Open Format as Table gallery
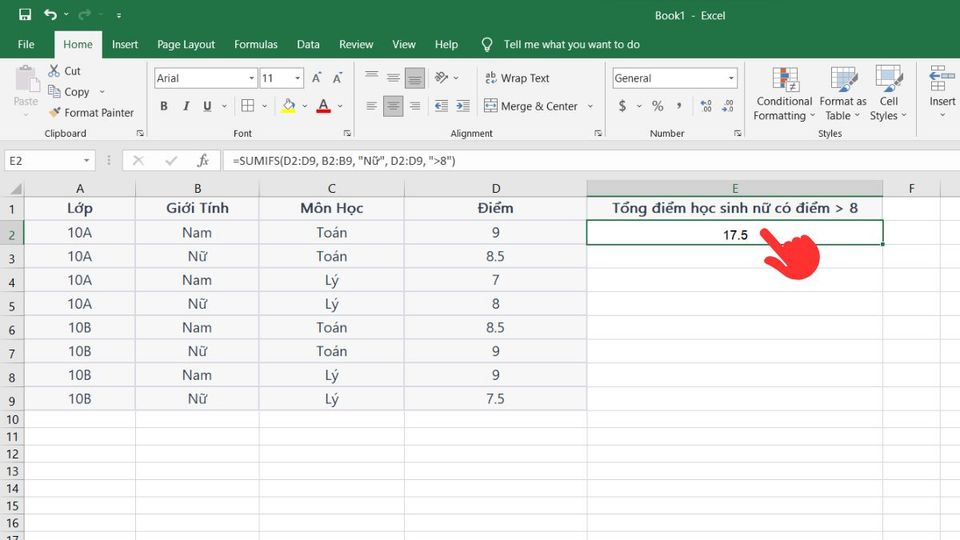960x540 pixels. click(842, 94)
